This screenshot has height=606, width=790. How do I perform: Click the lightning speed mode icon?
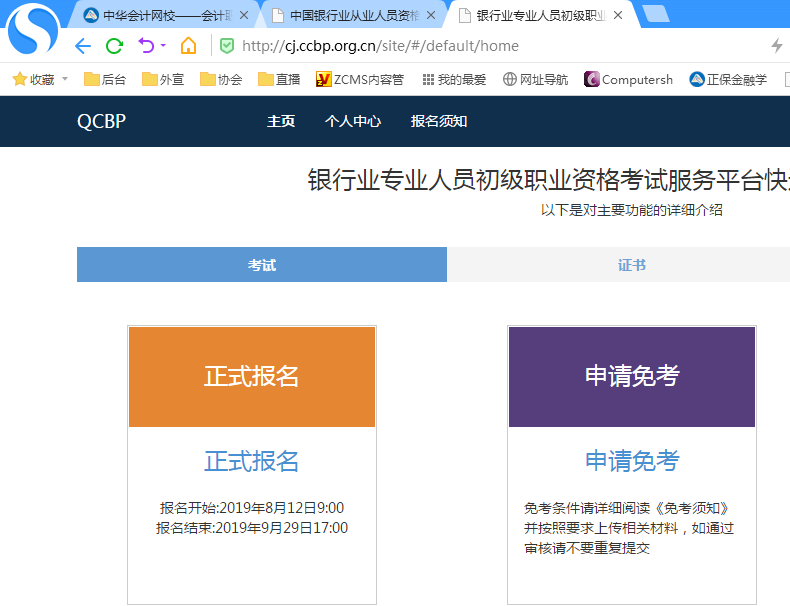[x=777, y=46]
